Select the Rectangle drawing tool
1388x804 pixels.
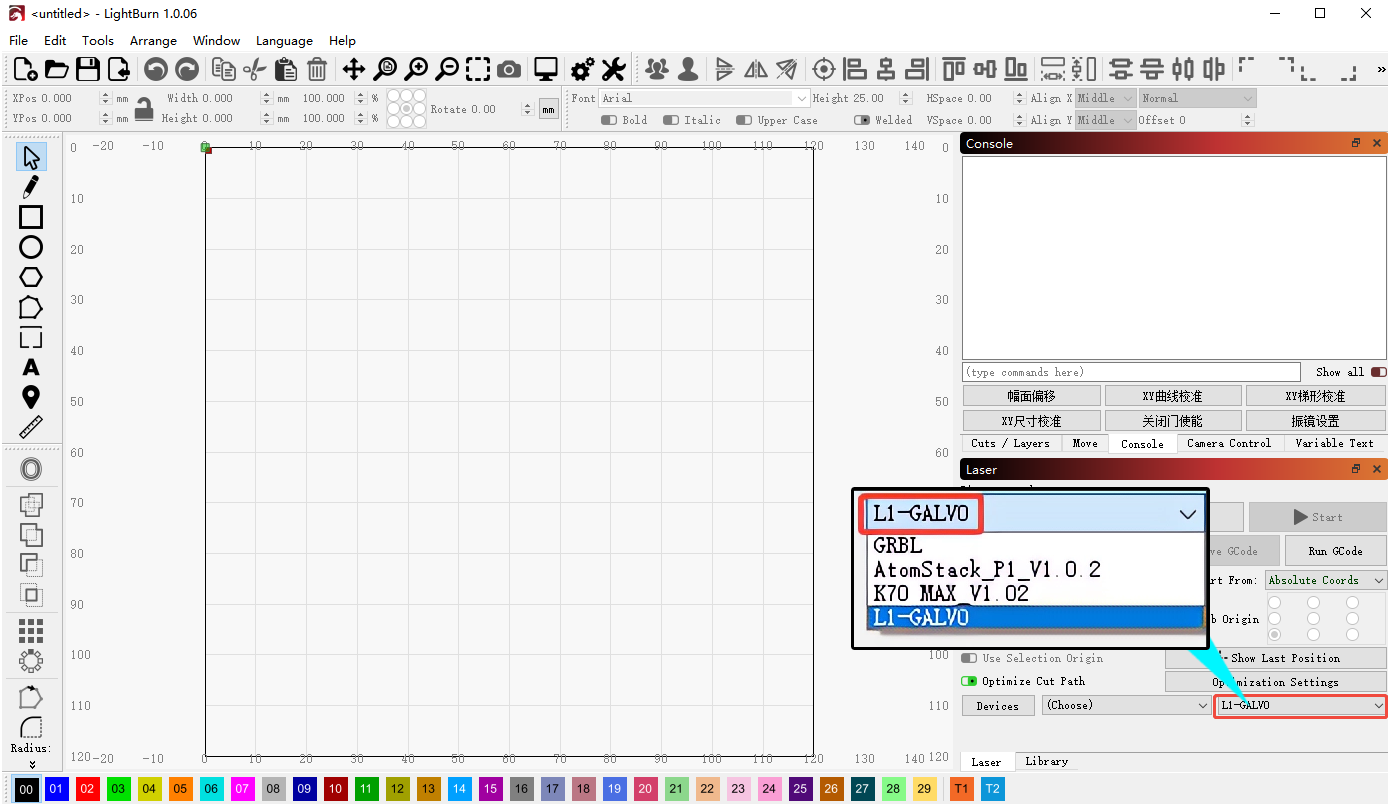[31, 217]
